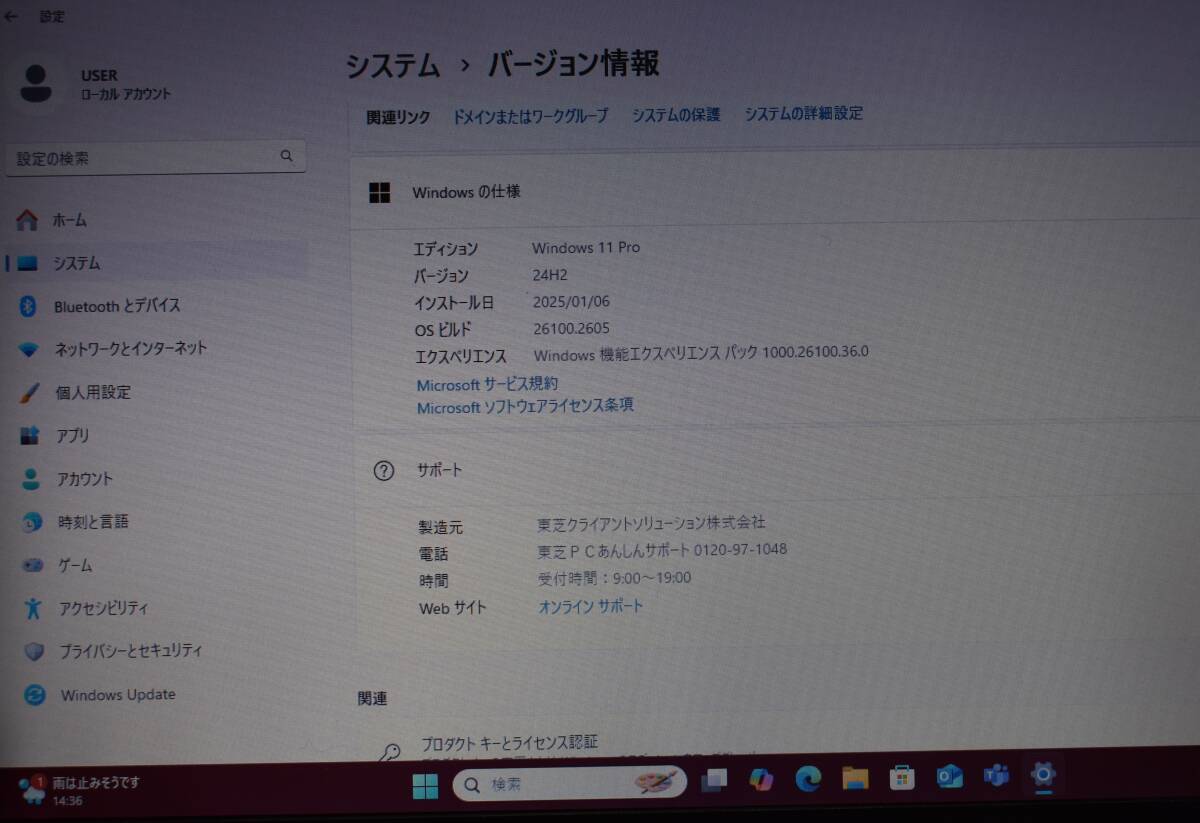
Task: Click システム in the breadcrumb title
Action: (x=393, y=66)
